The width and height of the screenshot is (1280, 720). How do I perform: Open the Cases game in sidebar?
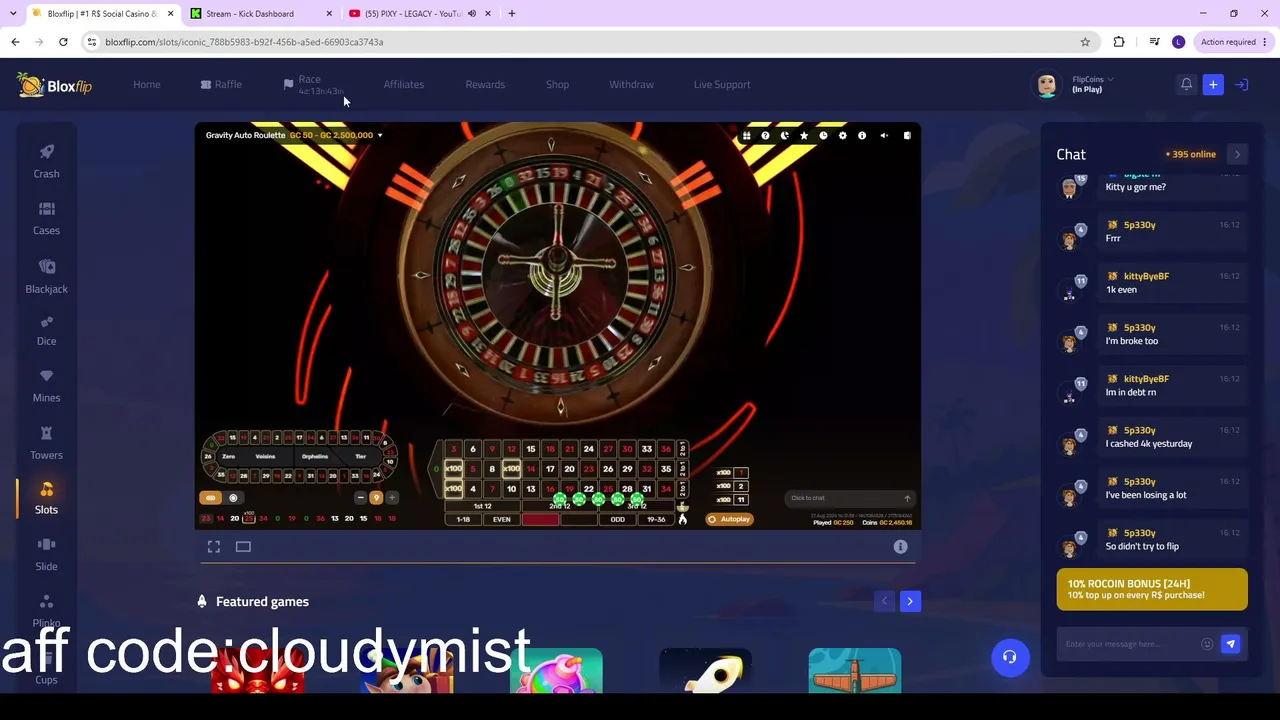(x=46, y=218)
